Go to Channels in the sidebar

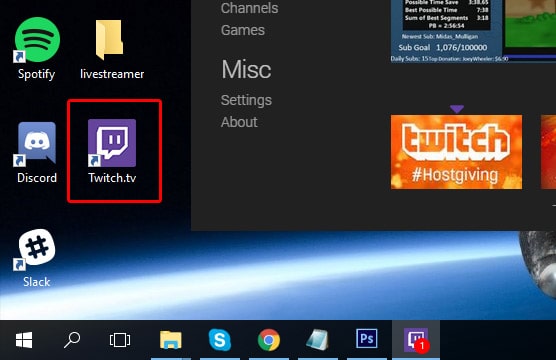[x=249, y=8]
